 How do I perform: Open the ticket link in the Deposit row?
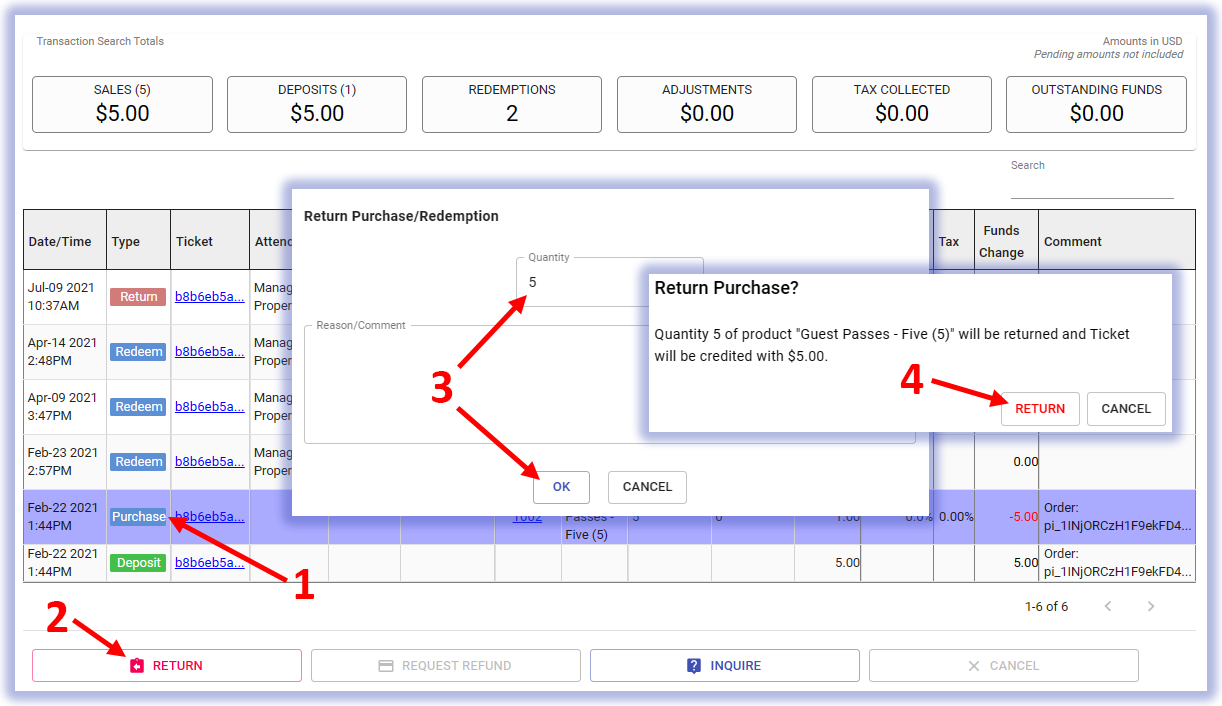pyautogui.click(x=210, y=563)
